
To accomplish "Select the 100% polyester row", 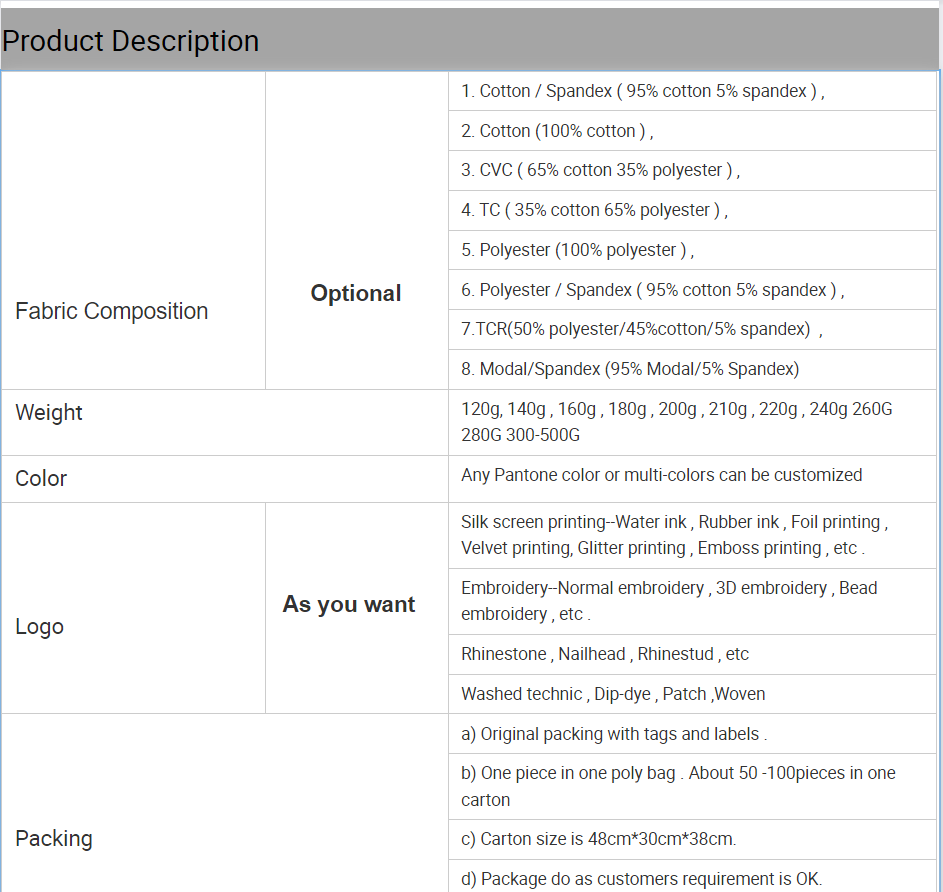I will [x=577, y=250].
